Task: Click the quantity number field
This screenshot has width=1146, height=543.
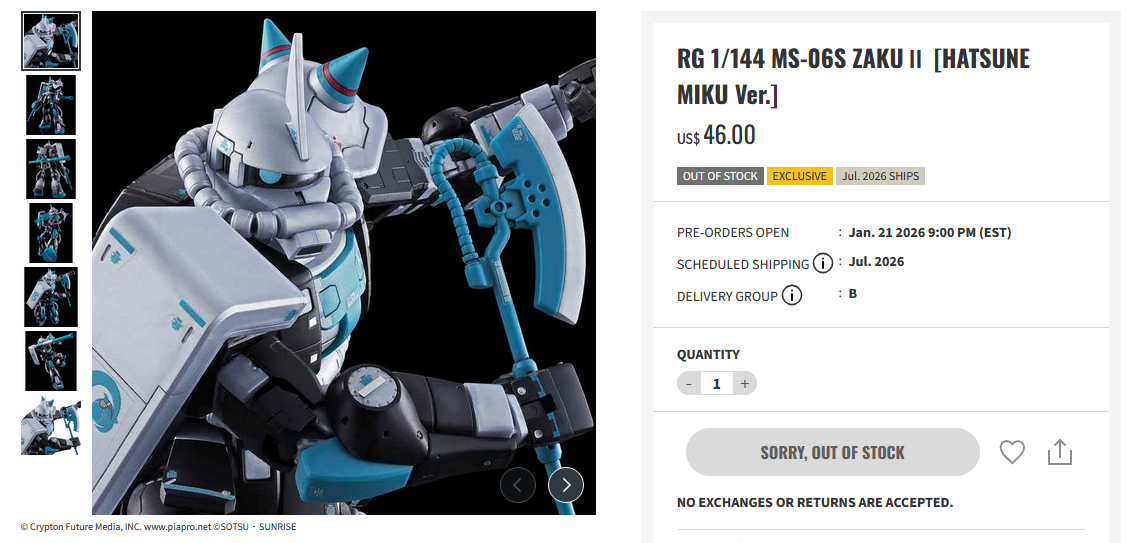Action: click(x=717, y=383)
